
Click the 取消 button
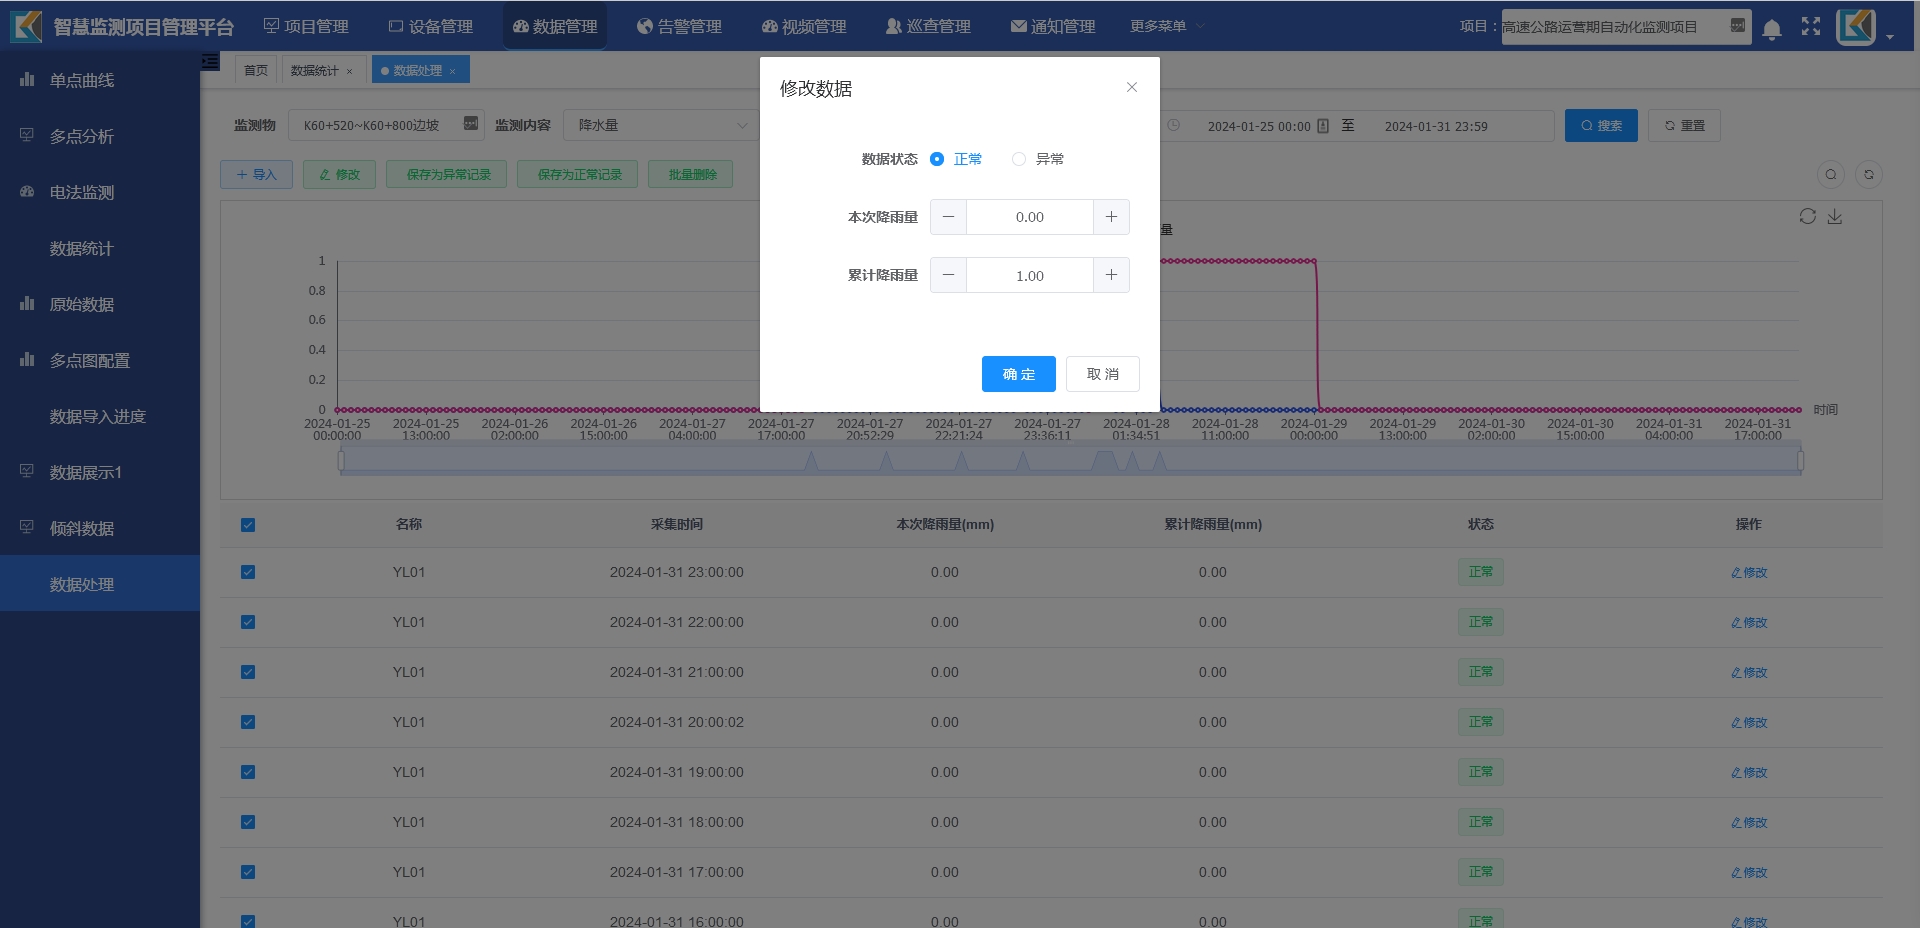point(1102,374)
